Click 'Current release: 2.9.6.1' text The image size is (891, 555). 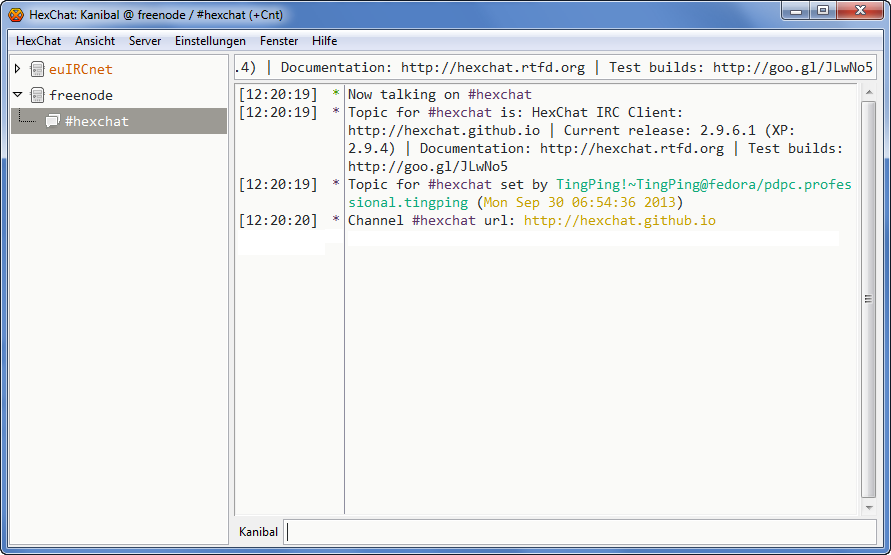tap(659, 131)
